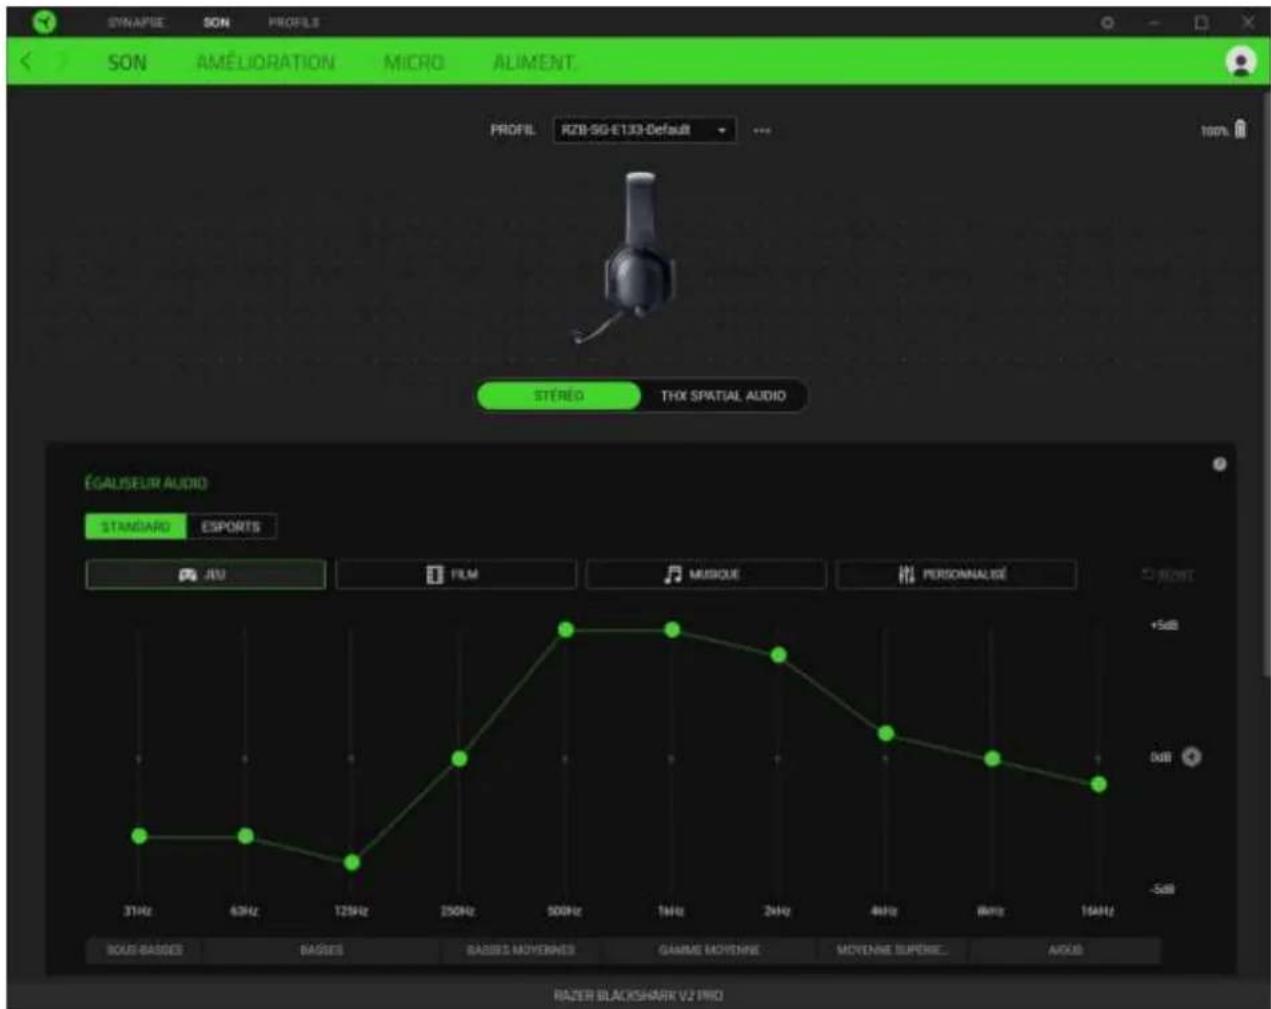This screenshot has height=1009, width=1271.
Task: Open the PROFILS top menu tab
Action: [x=294, y=22]
